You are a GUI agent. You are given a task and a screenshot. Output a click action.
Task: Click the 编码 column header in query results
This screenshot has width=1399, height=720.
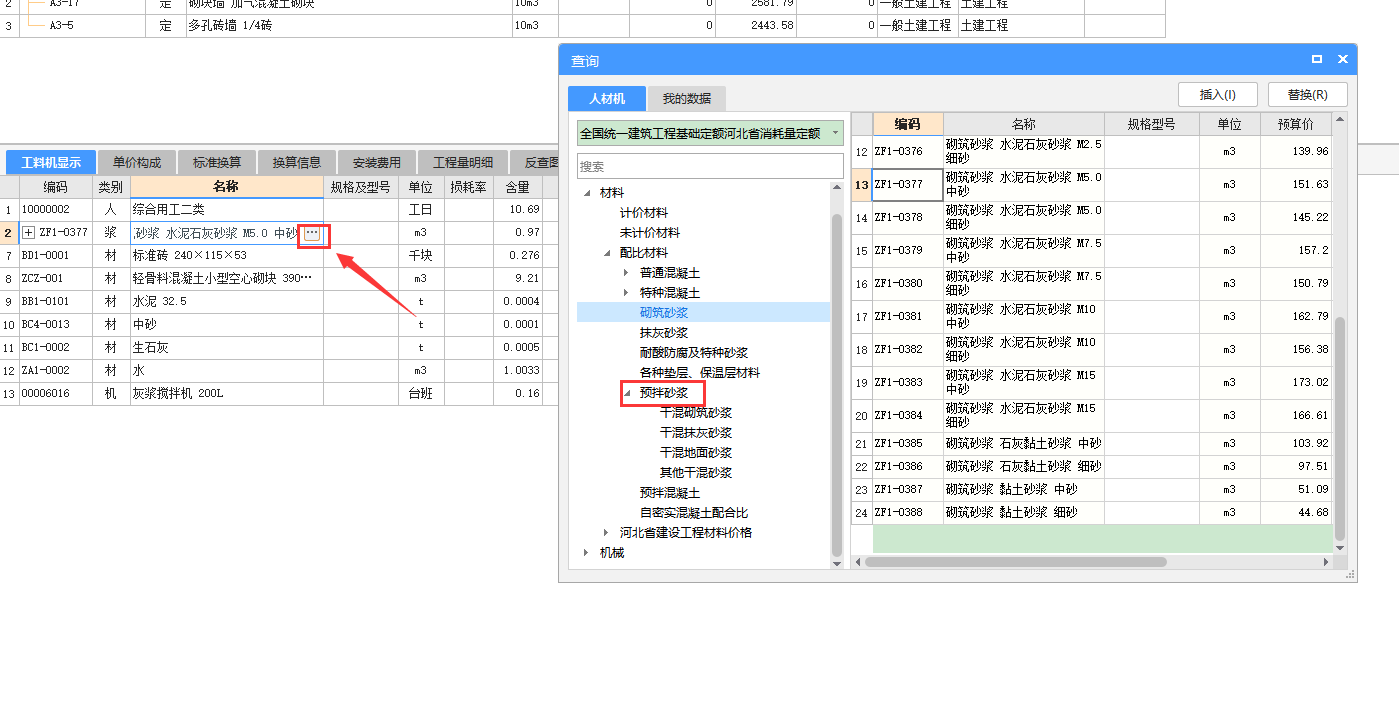[908, 124]
